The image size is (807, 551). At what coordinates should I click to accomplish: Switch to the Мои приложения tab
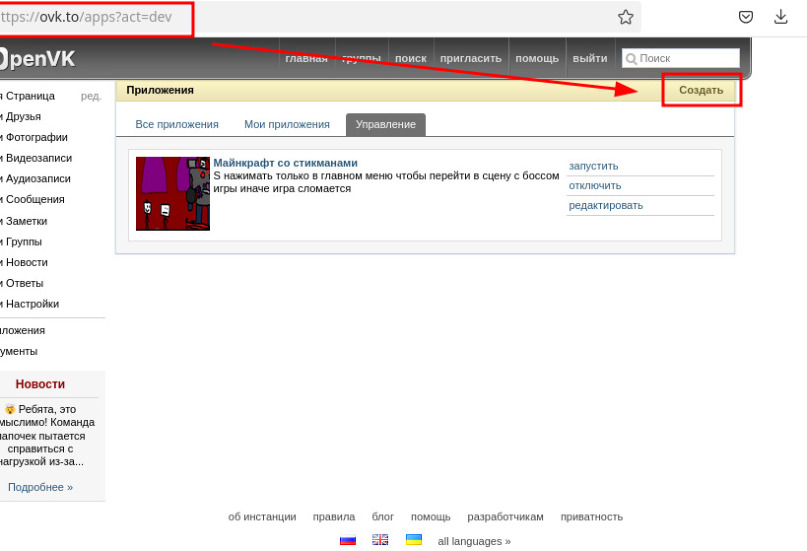287,125
